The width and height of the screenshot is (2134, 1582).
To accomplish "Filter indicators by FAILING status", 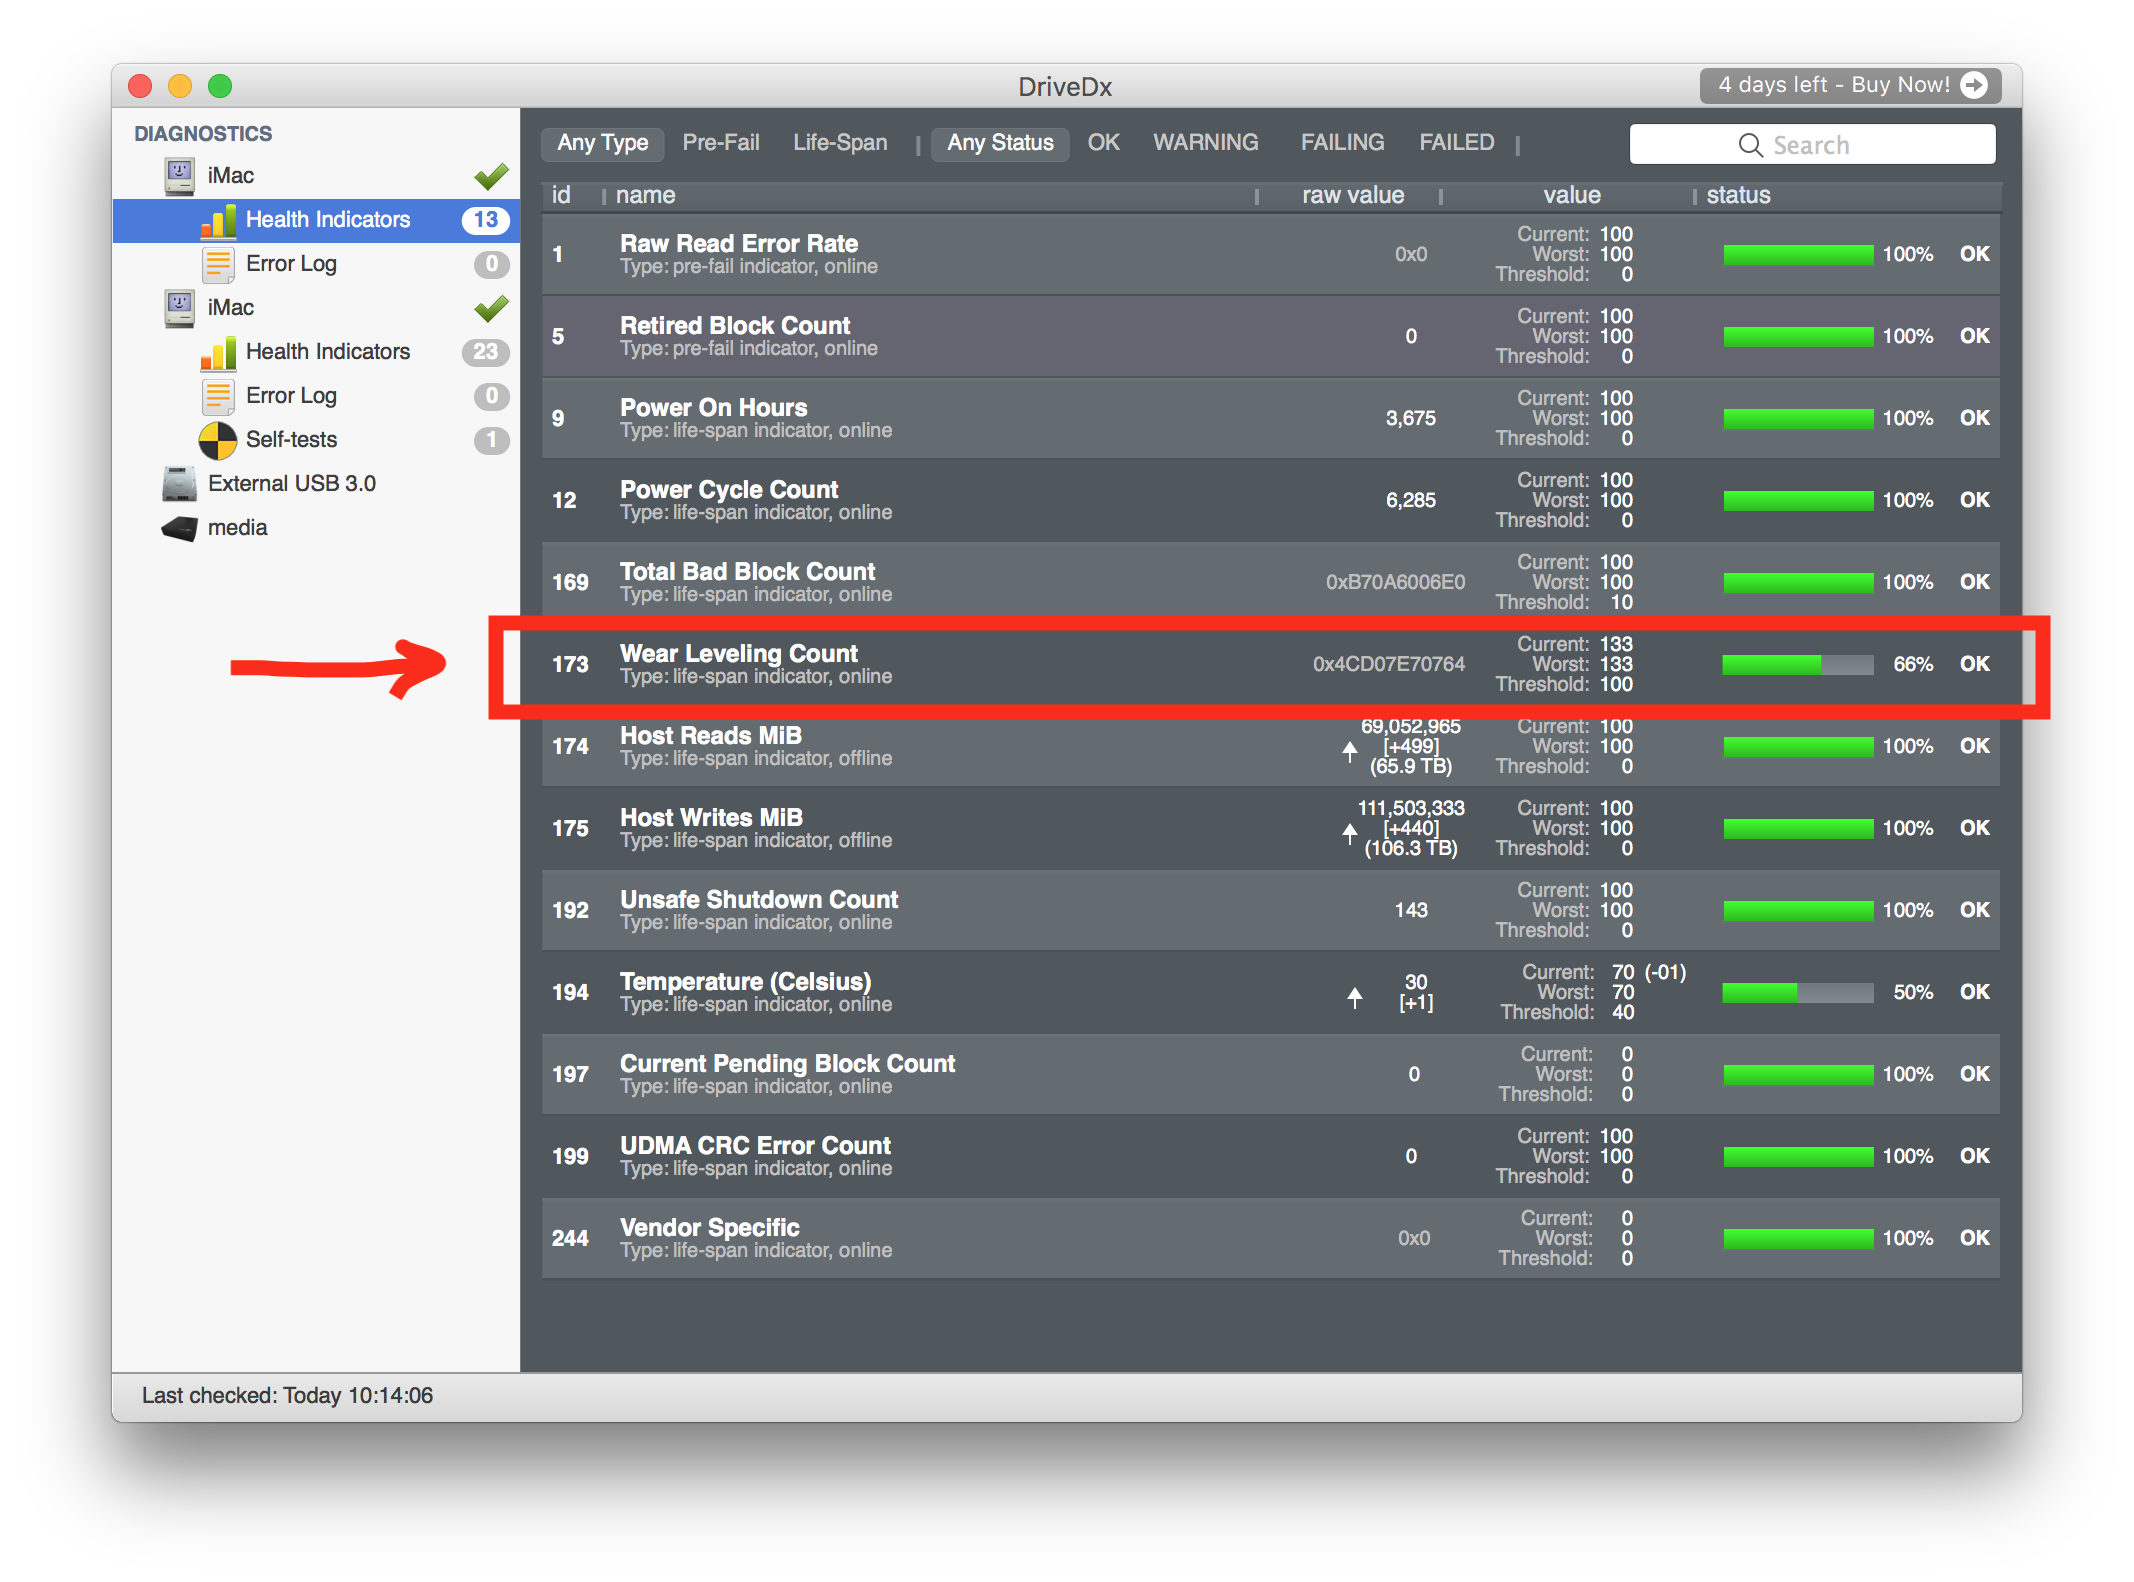I will click(x=1342, y=143).
